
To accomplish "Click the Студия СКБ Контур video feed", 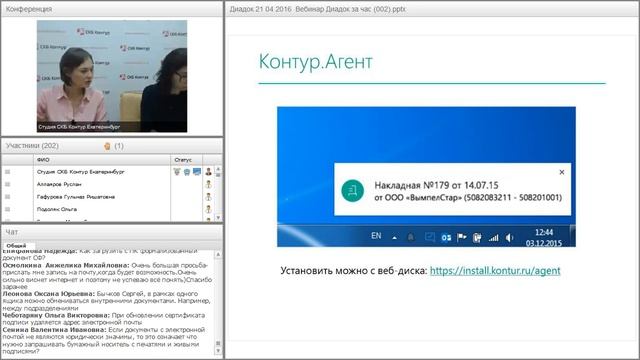I will click(x=112, y=76).
